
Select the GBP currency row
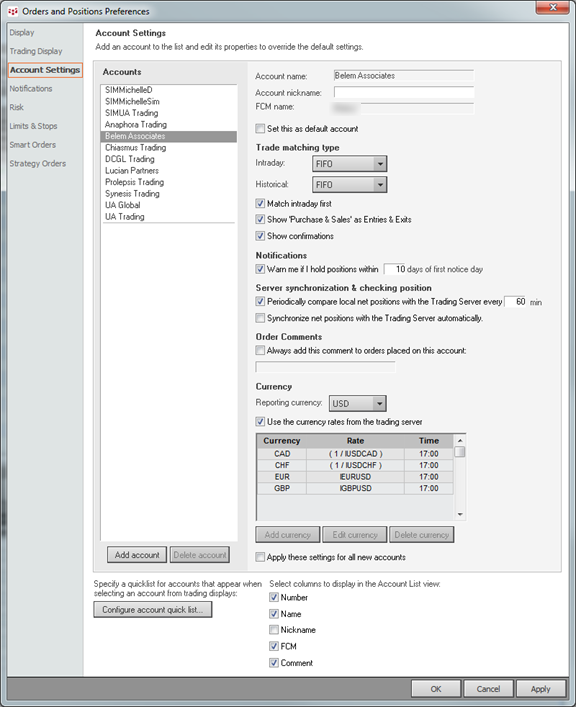[355, 488]
